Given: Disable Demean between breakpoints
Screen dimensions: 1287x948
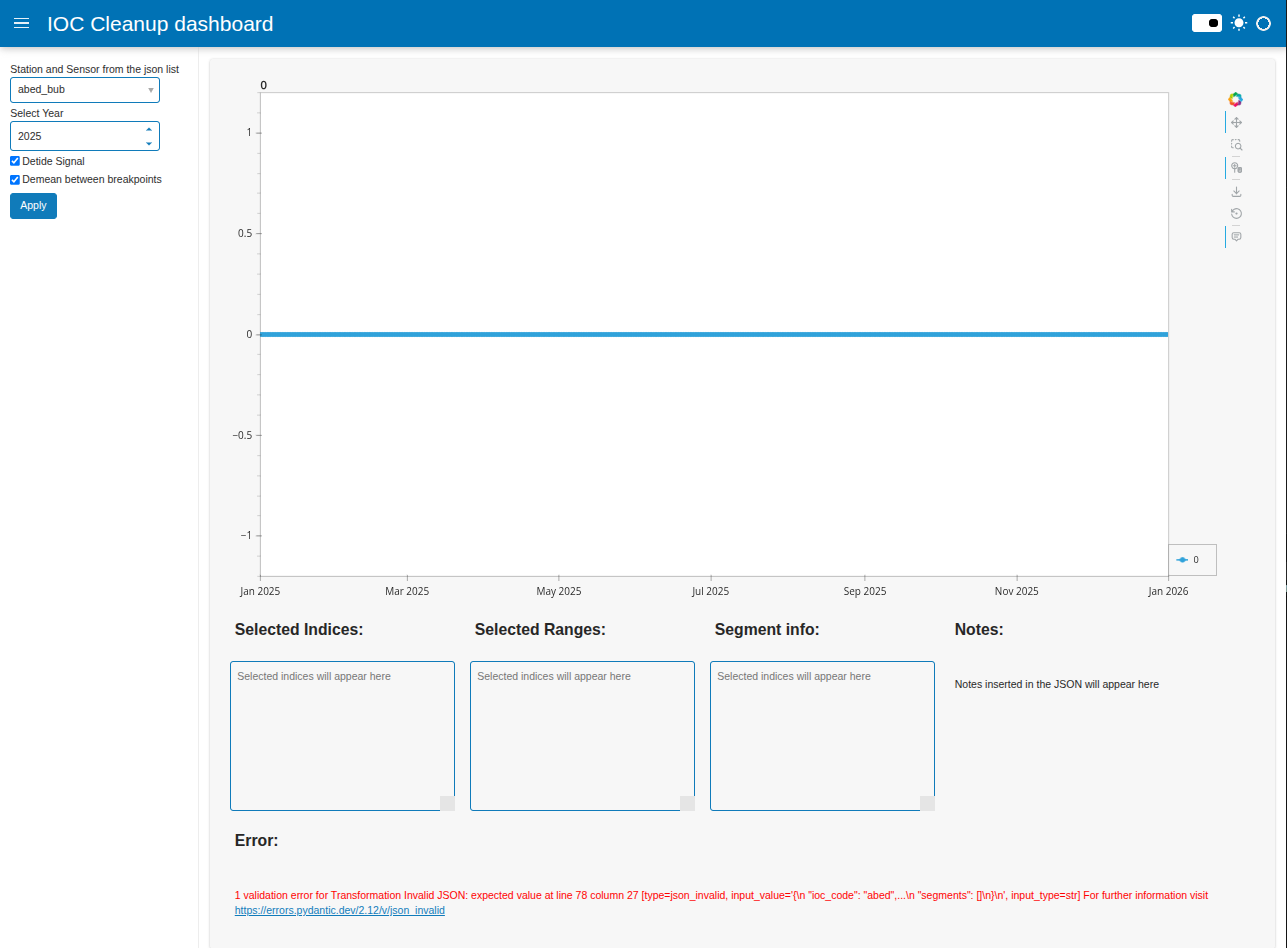Looking at the screenshot, I should [x=15, y=180].
